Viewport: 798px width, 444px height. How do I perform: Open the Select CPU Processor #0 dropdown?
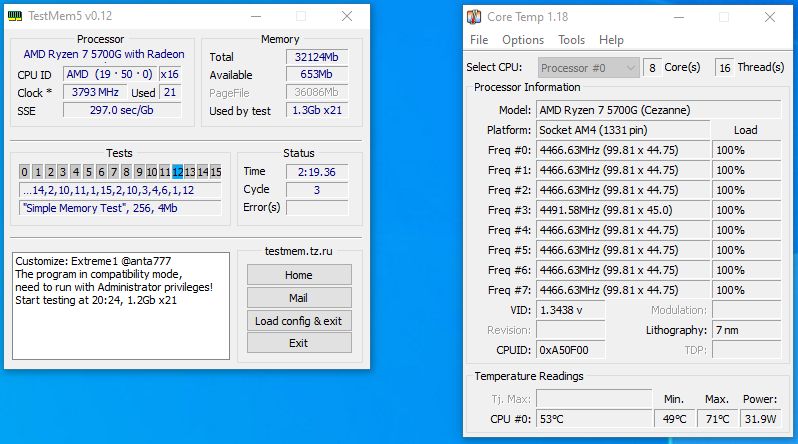click(588, 67)
